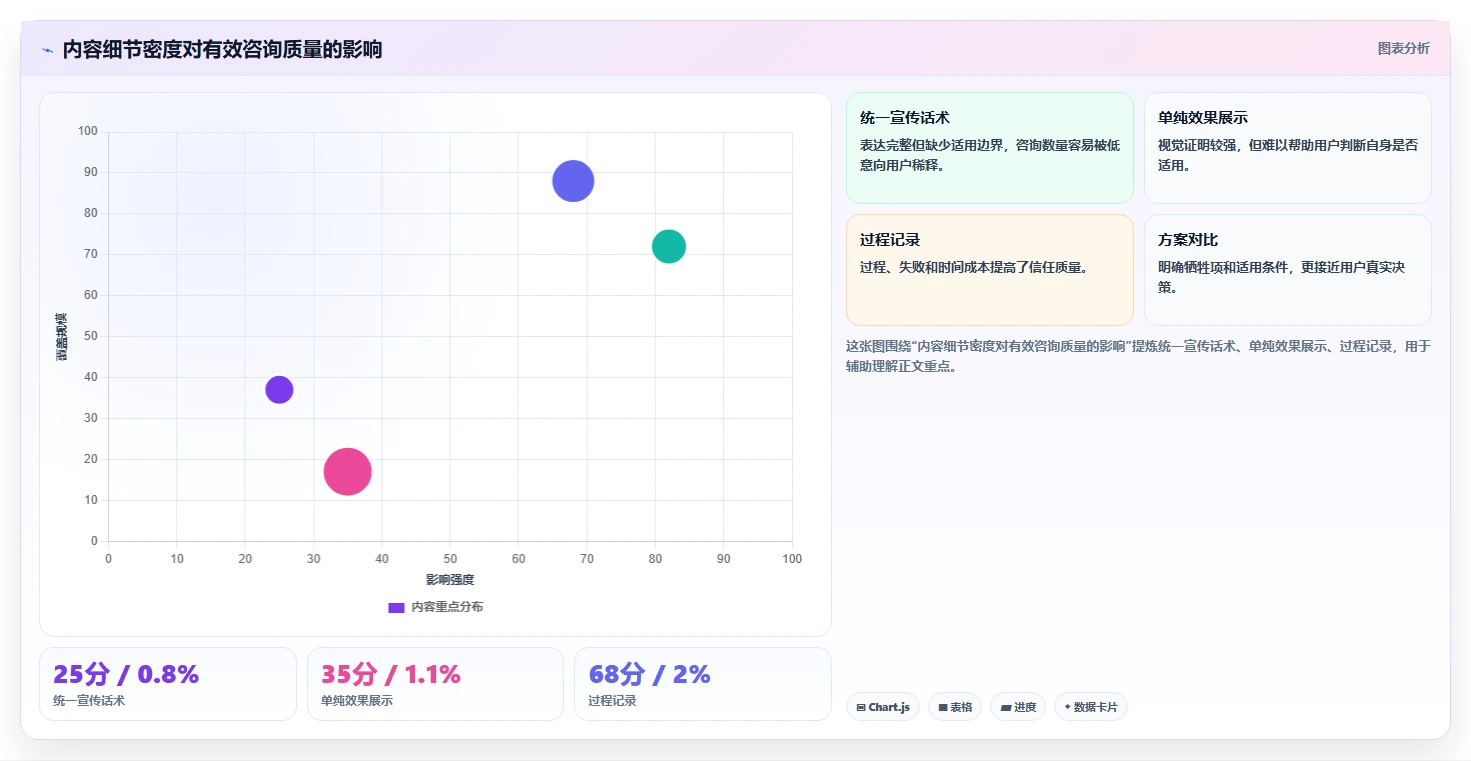The height and width of the screenshot is (761, 1471).
Task: Click the 表格 chip's small icon
Action: [x=943, y=707]
